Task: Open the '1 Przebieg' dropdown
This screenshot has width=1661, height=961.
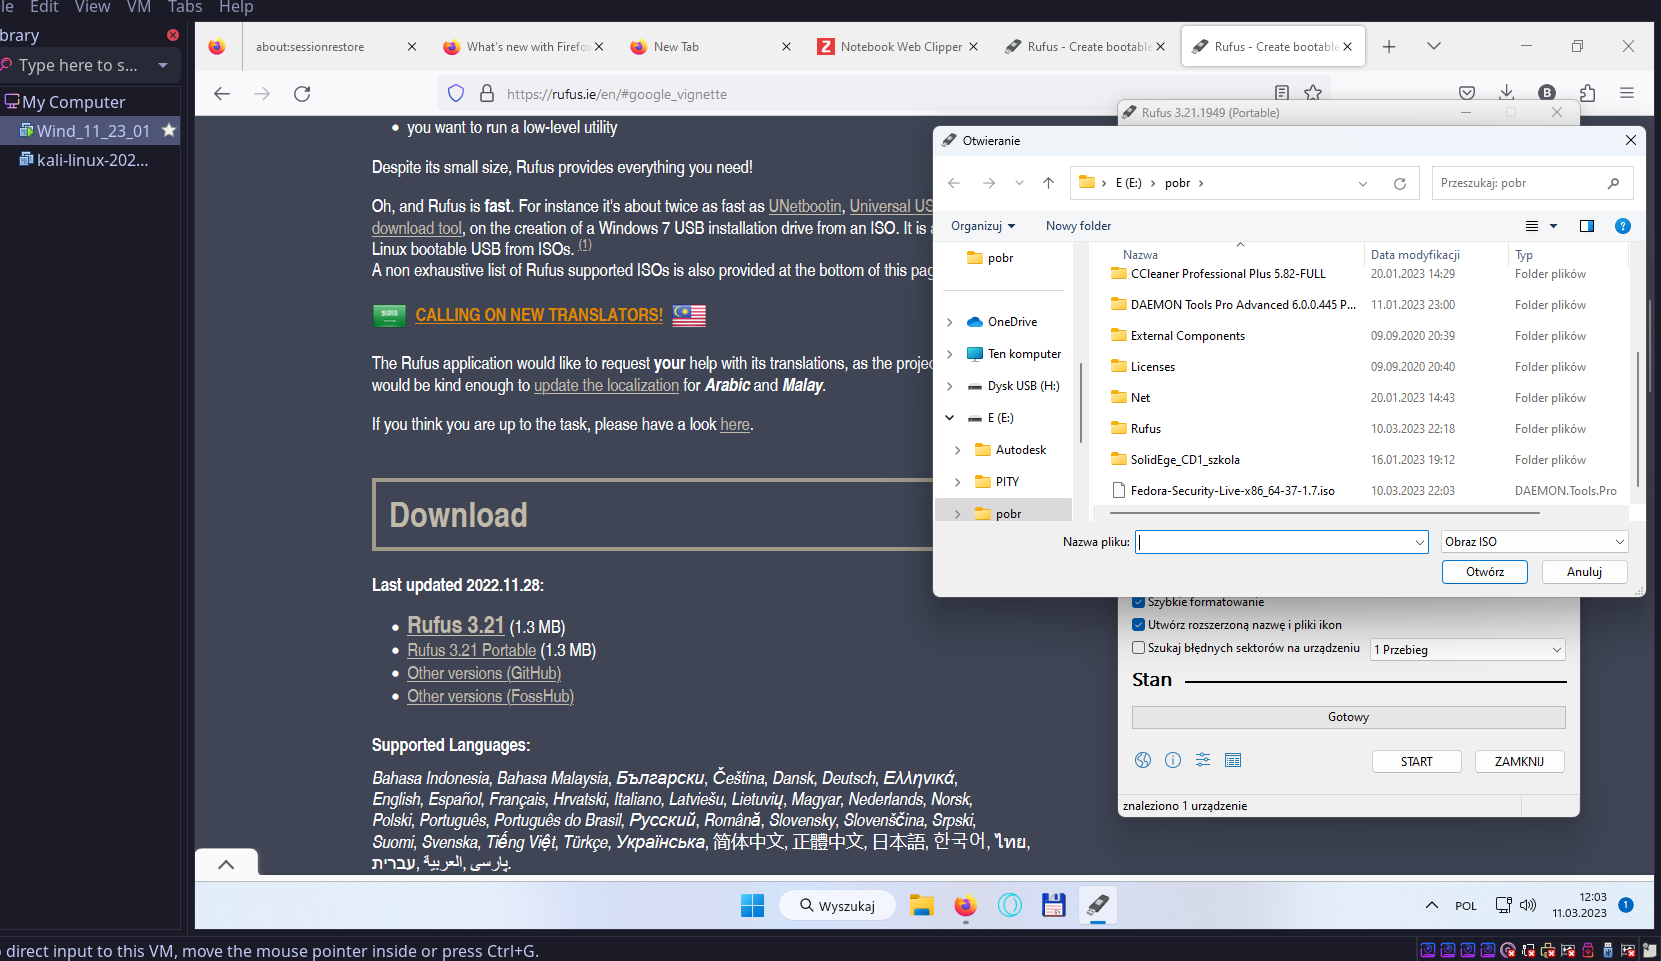Action: (x=1468, y=650)
